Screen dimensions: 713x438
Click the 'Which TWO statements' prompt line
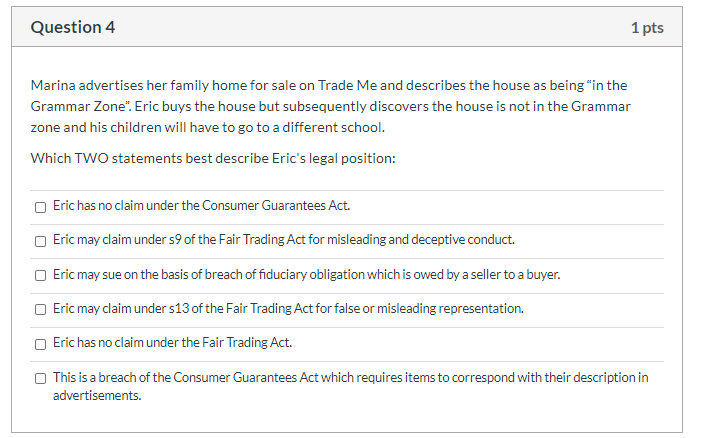point(213,158)
